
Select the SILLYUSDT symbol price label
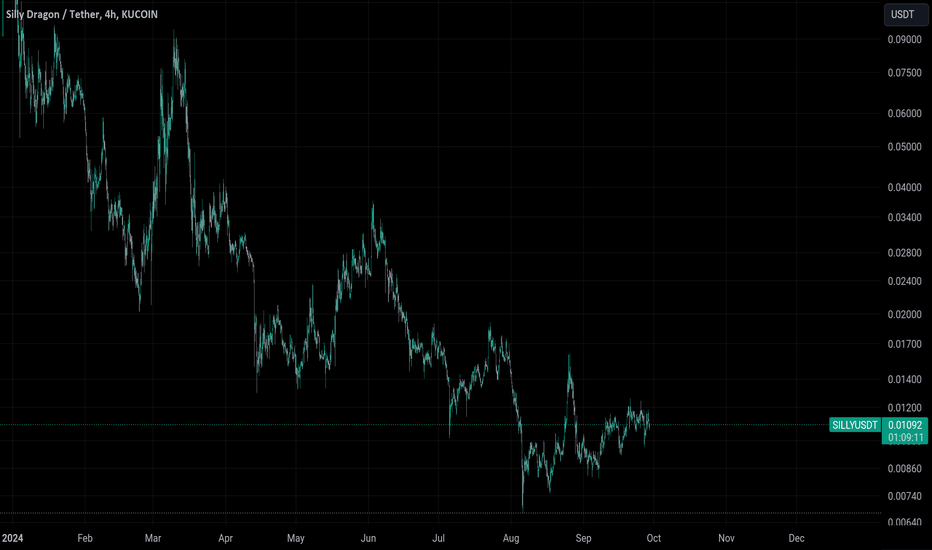pos(855,425)
